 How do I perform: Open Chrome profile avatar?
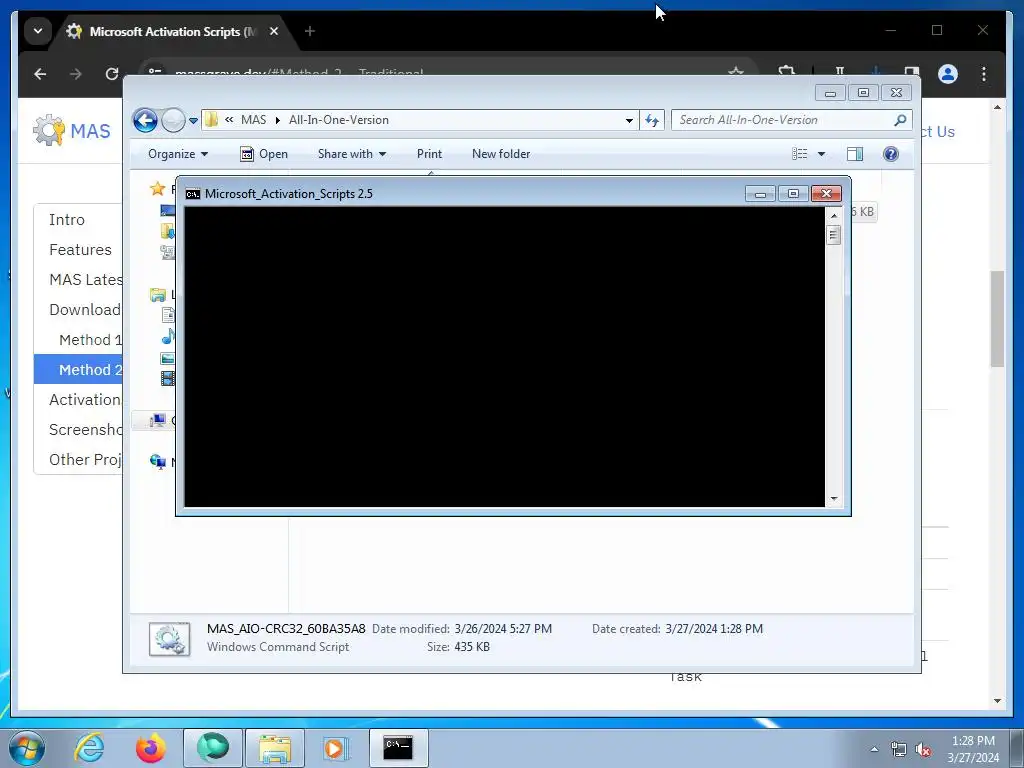click(948, 74)
